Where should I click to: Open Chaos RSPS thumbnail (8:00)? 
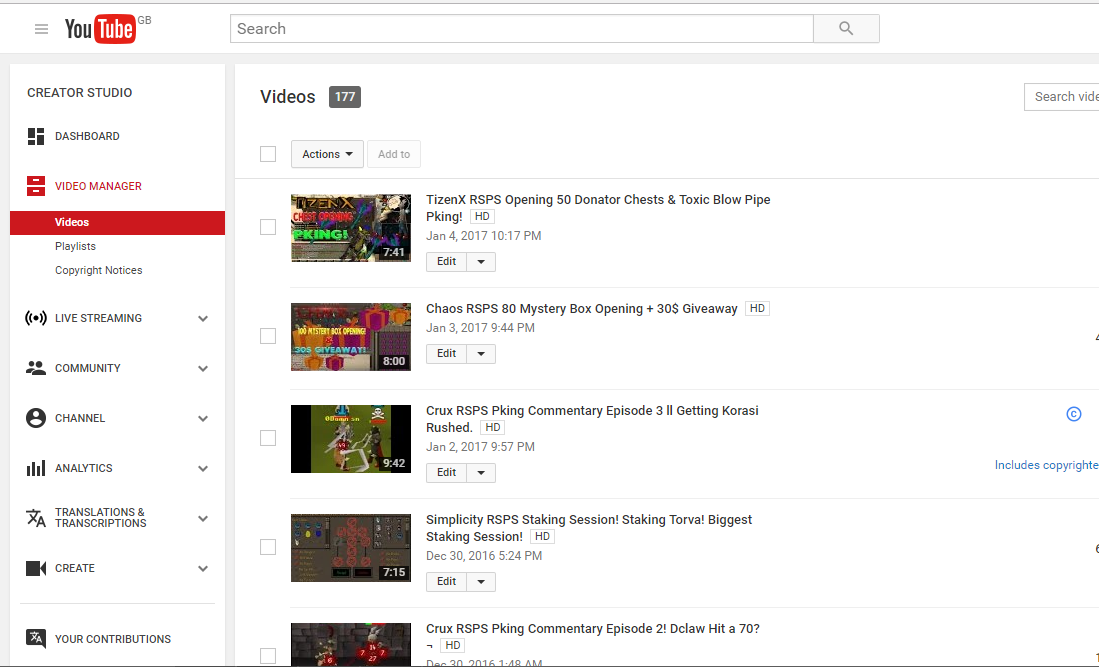[x=351, y=337]
